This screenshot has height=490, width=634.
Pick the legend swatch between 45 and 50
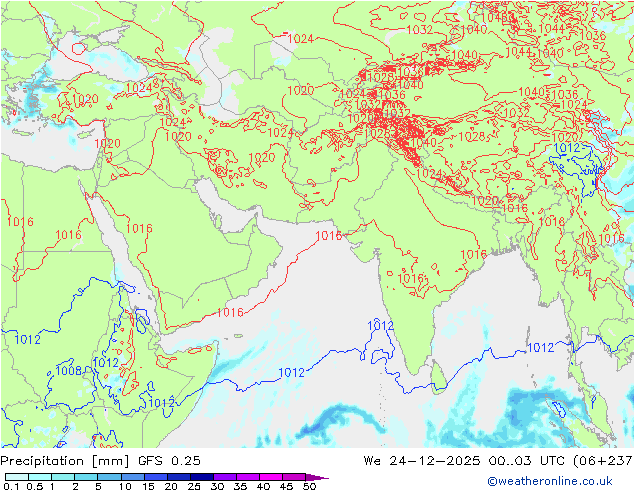point(294,477)
